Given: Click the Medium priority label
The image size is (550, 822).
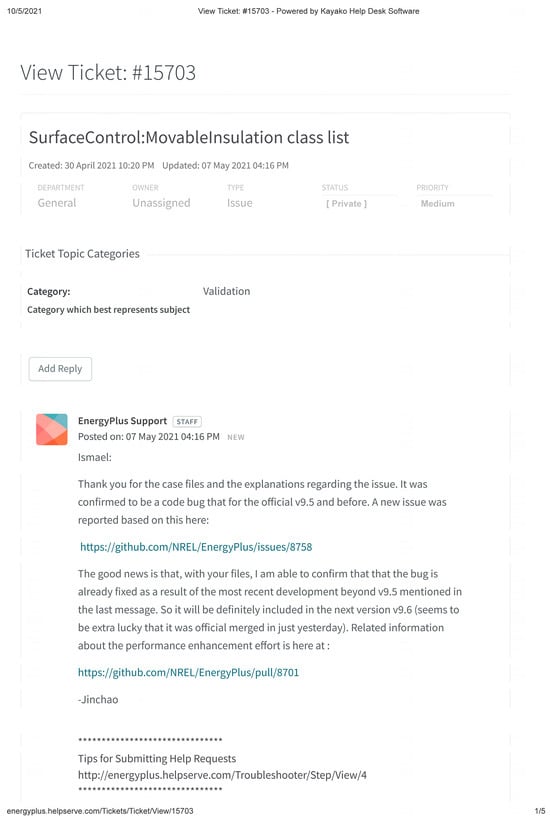Looking at the screenshot, I should (437, 203).
